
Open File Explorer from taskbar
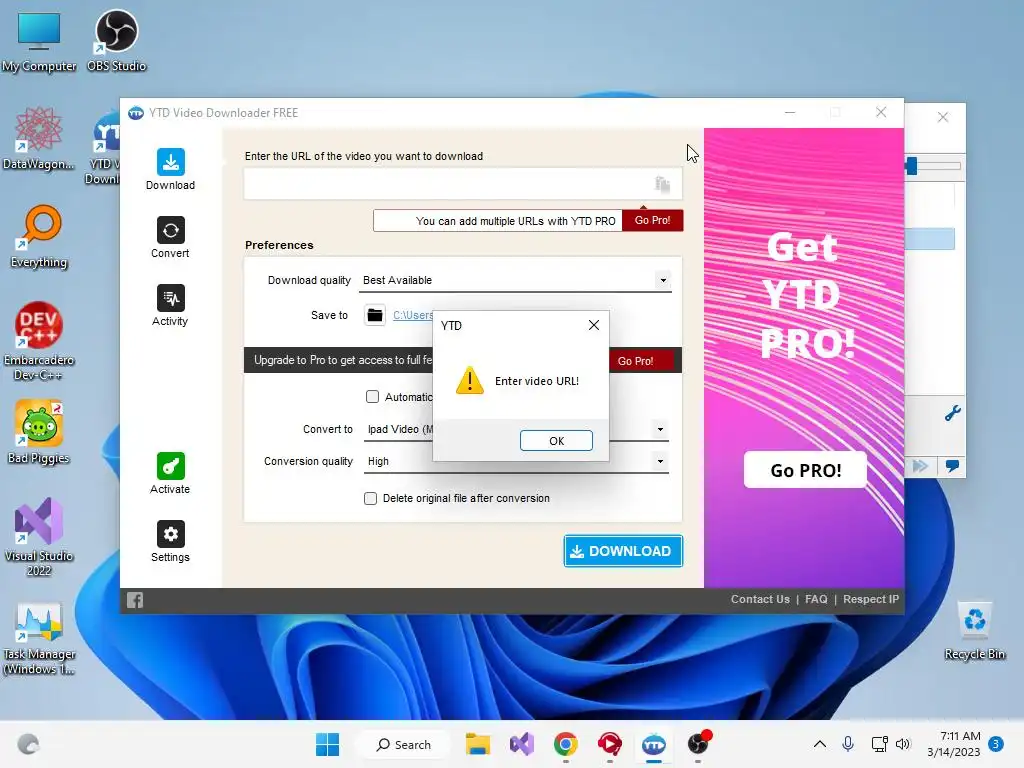tap(478, 744)
